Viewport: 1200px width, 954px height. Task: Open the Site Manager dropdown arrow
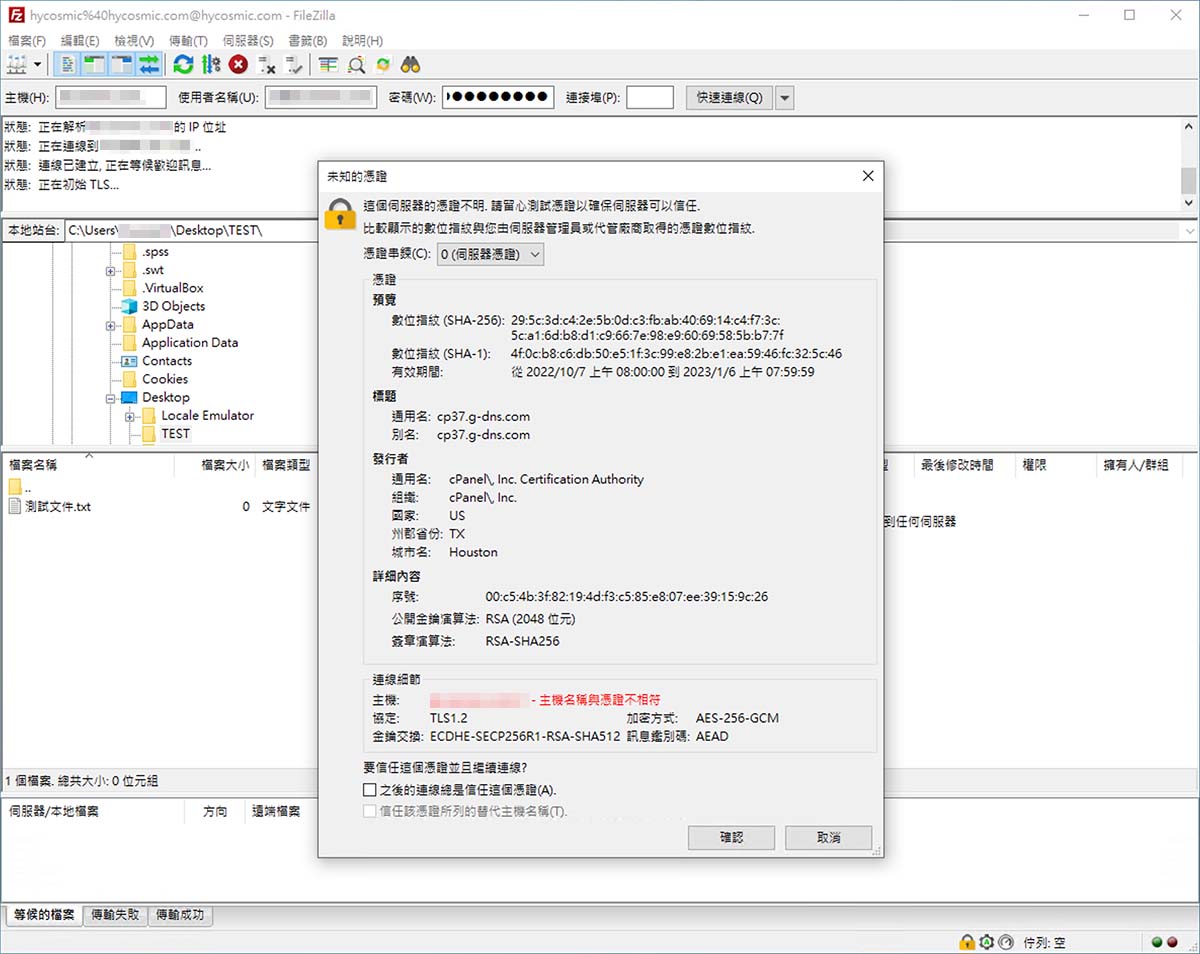(x=38, y=65)
